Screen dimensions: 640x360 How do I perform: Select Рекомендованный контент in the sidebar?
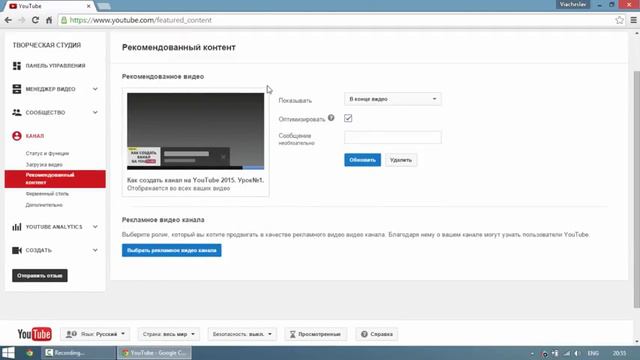pos(55,179)
